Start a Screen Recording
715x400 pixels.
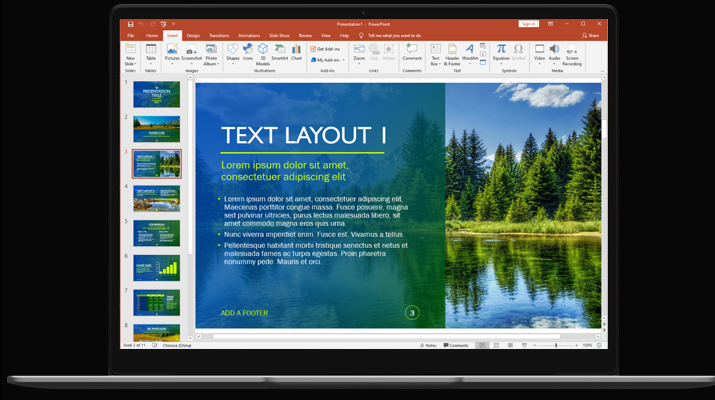(x=572, y=55)
